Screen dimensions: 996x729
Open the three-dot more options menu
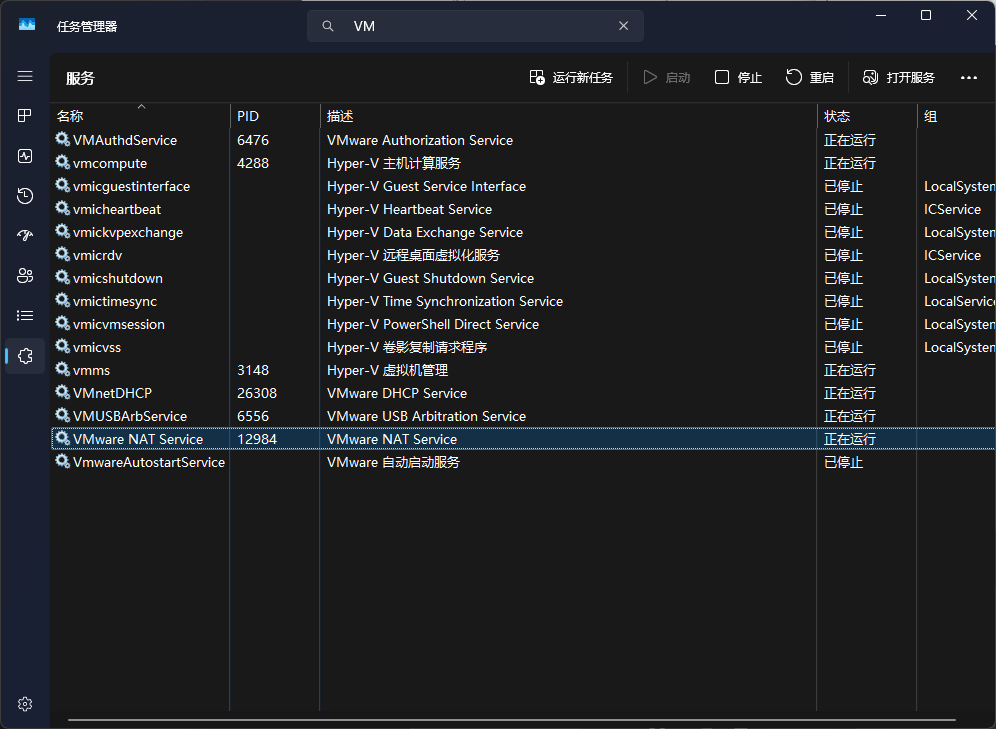[968, 78]
